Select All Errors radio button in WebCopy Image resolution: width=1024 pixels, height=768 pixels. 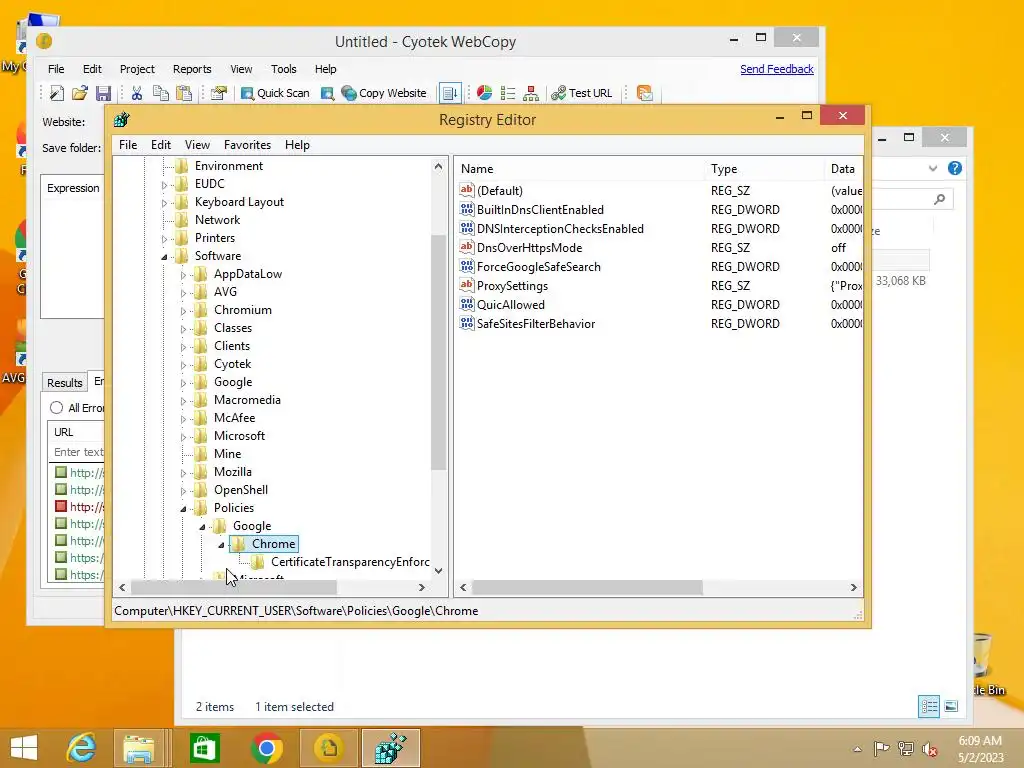tap(56, 408)
